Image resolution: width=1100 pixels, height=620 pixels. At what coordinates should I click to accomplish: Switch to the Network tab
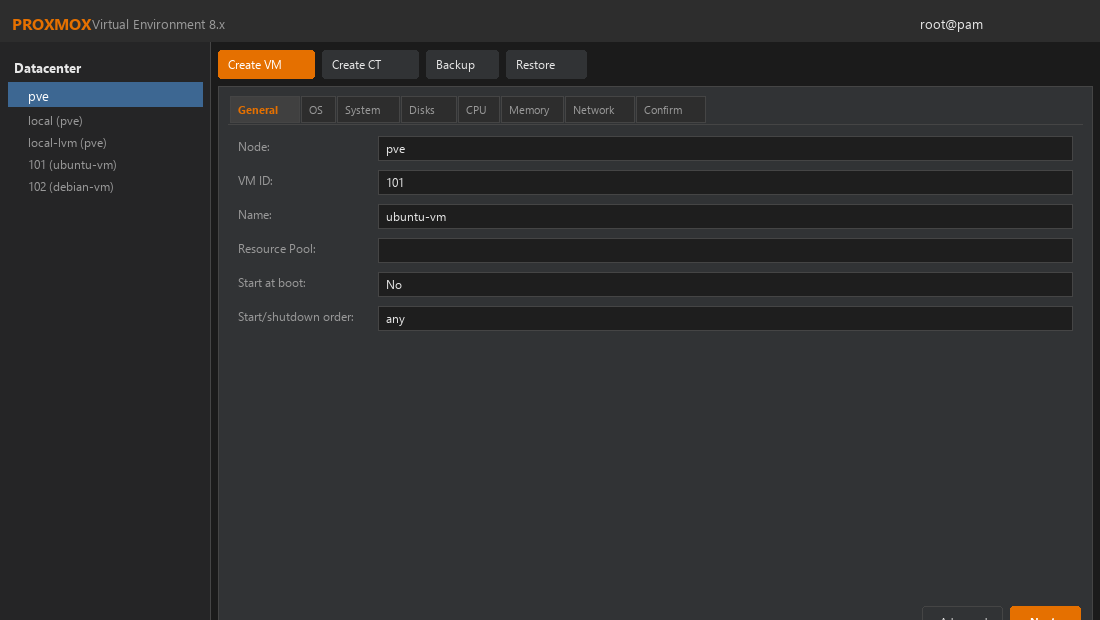[x=599, y=110]
